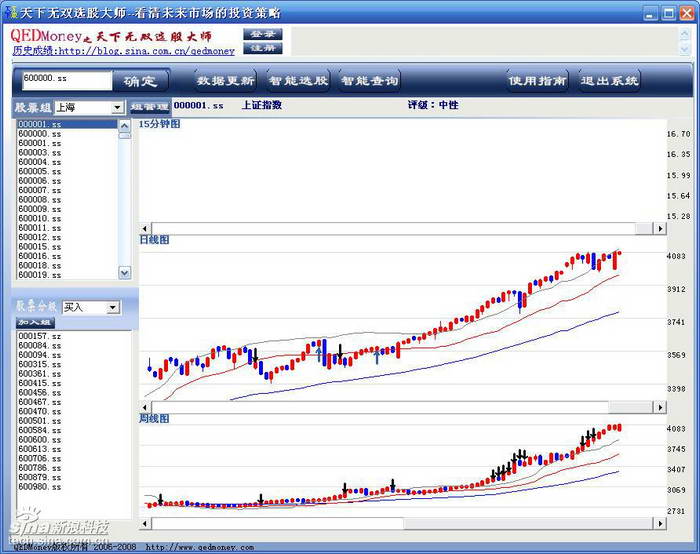Click the application icon in title bar

click(12, 12)
